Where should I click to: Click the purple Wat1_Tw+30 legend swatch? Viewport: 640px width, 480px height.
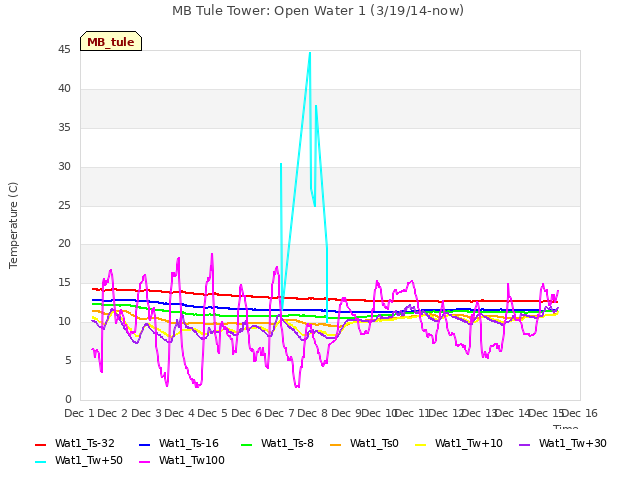tap(524, 444)
